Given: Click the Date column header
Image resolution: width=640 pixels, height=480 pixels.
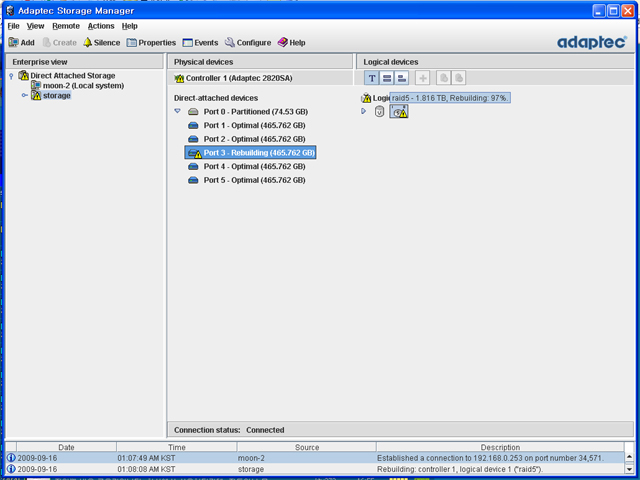Looking at the screenshot, I should 66,447.
